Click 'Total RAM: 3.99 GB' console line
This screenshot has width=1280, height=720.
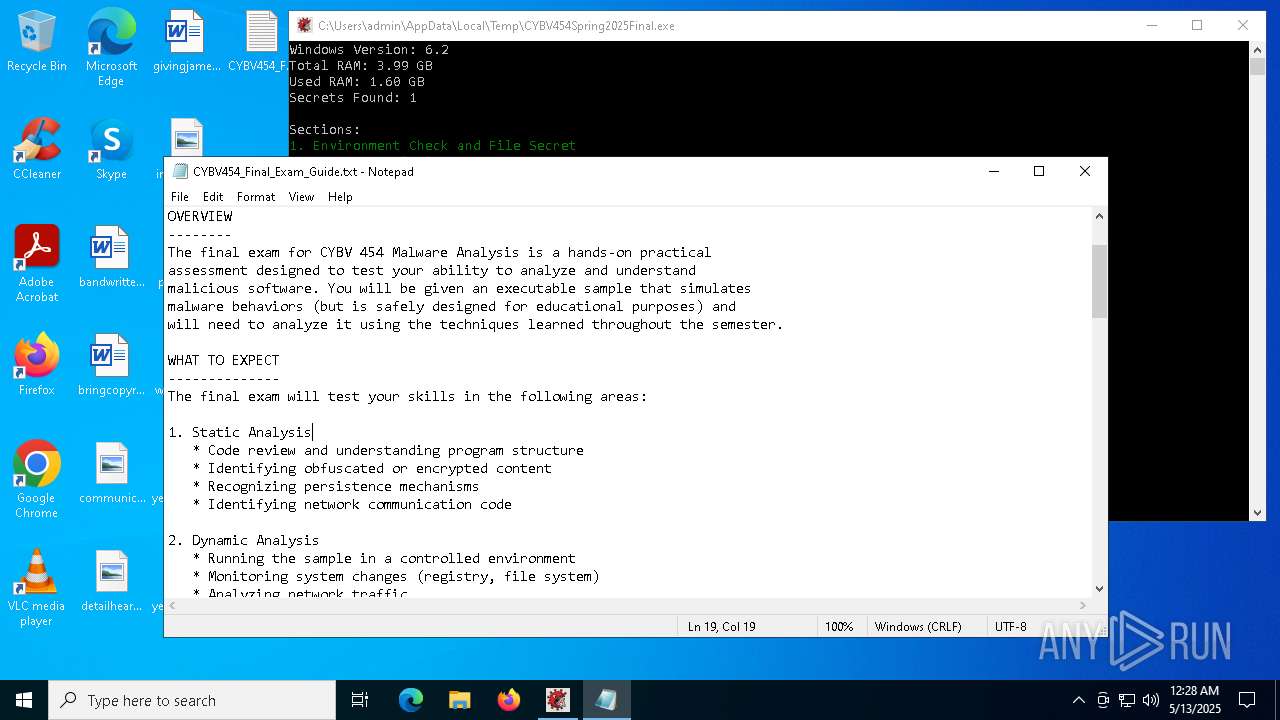click(361, 65)
